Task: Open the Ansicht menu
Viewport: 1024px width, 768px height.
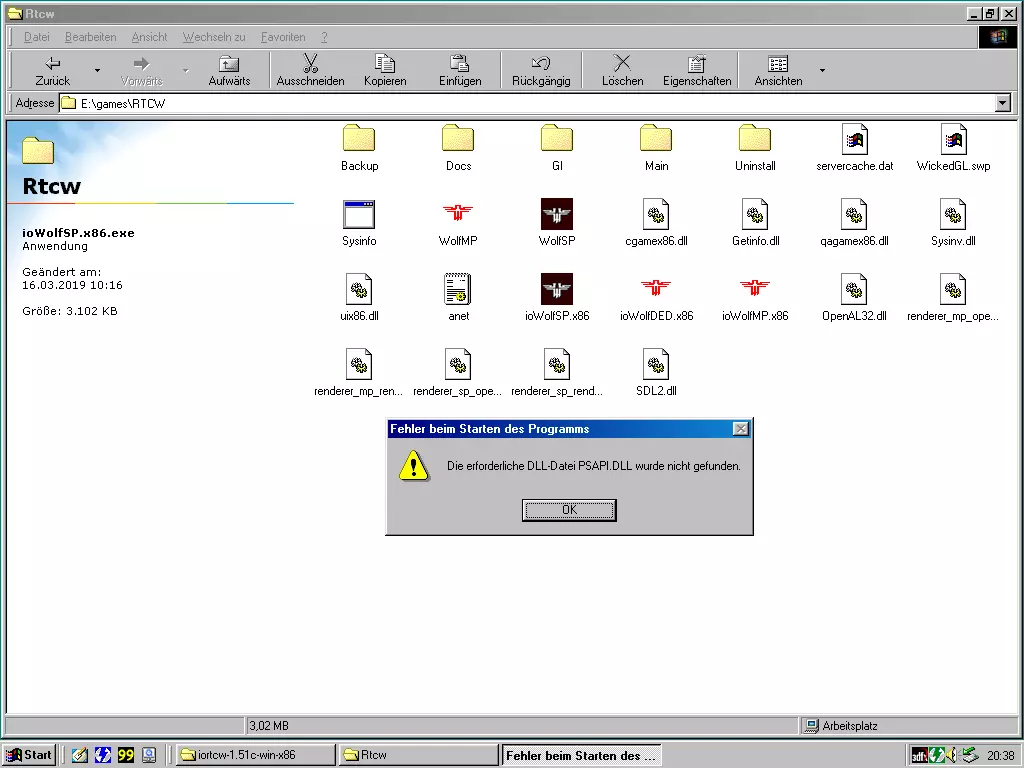Action: coord(150,37)
